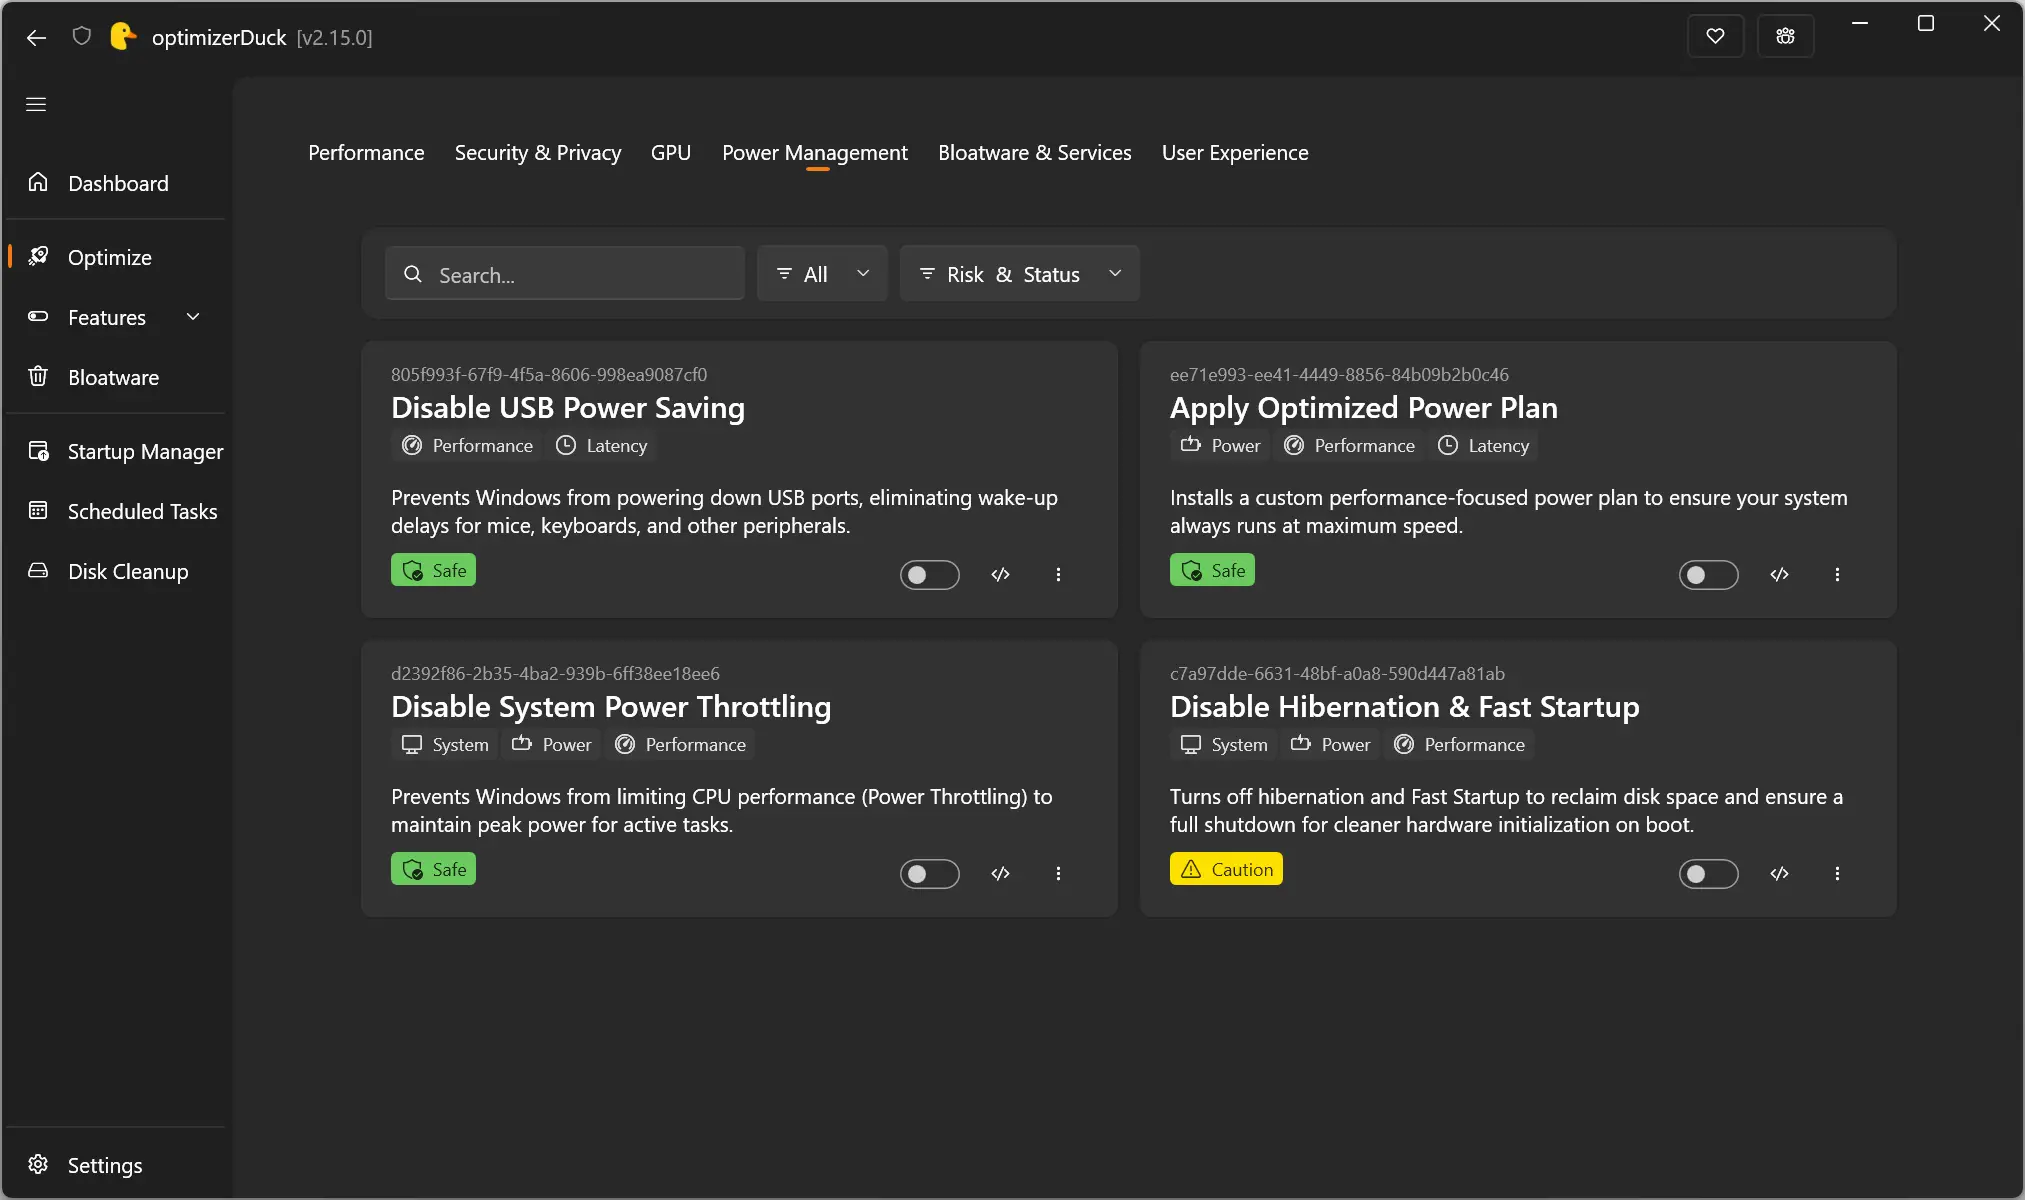Click ID text ee71e993-ee41-4449-8856-84b09b2b0c46
Viewport: 2025px width, 1200px height.
1339,375
